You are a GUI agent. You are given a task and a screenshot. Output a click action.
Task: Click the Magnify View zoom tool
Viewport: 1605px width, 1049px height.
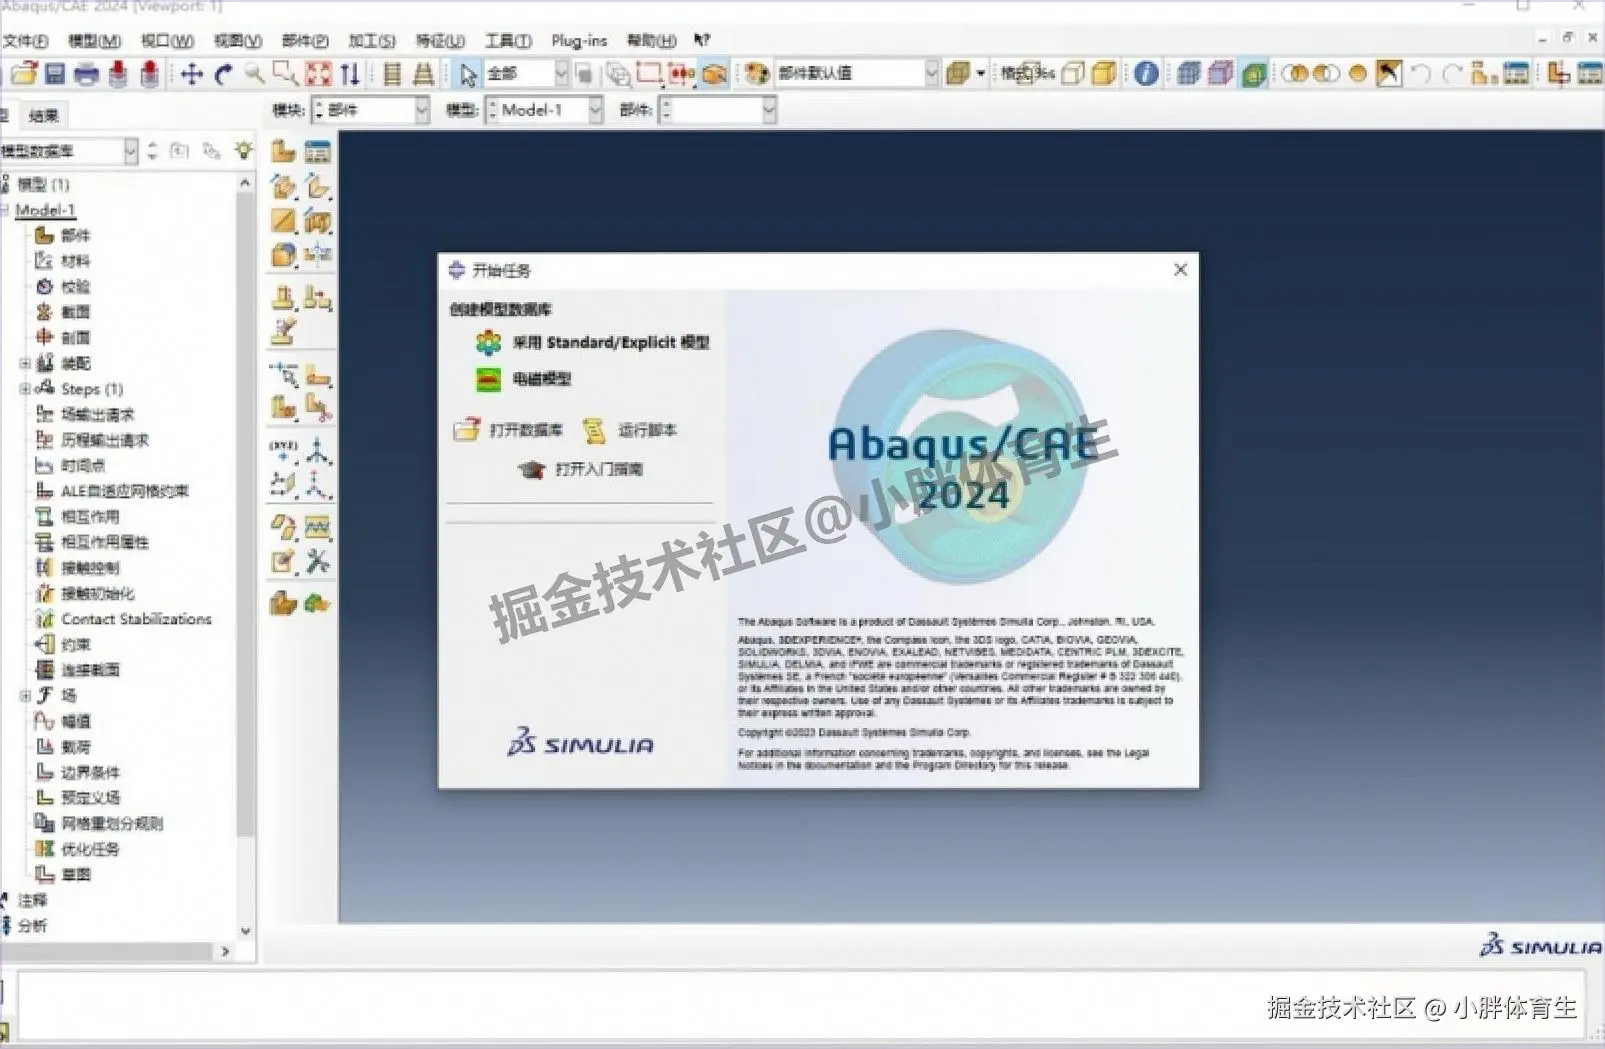pos(256,73)
